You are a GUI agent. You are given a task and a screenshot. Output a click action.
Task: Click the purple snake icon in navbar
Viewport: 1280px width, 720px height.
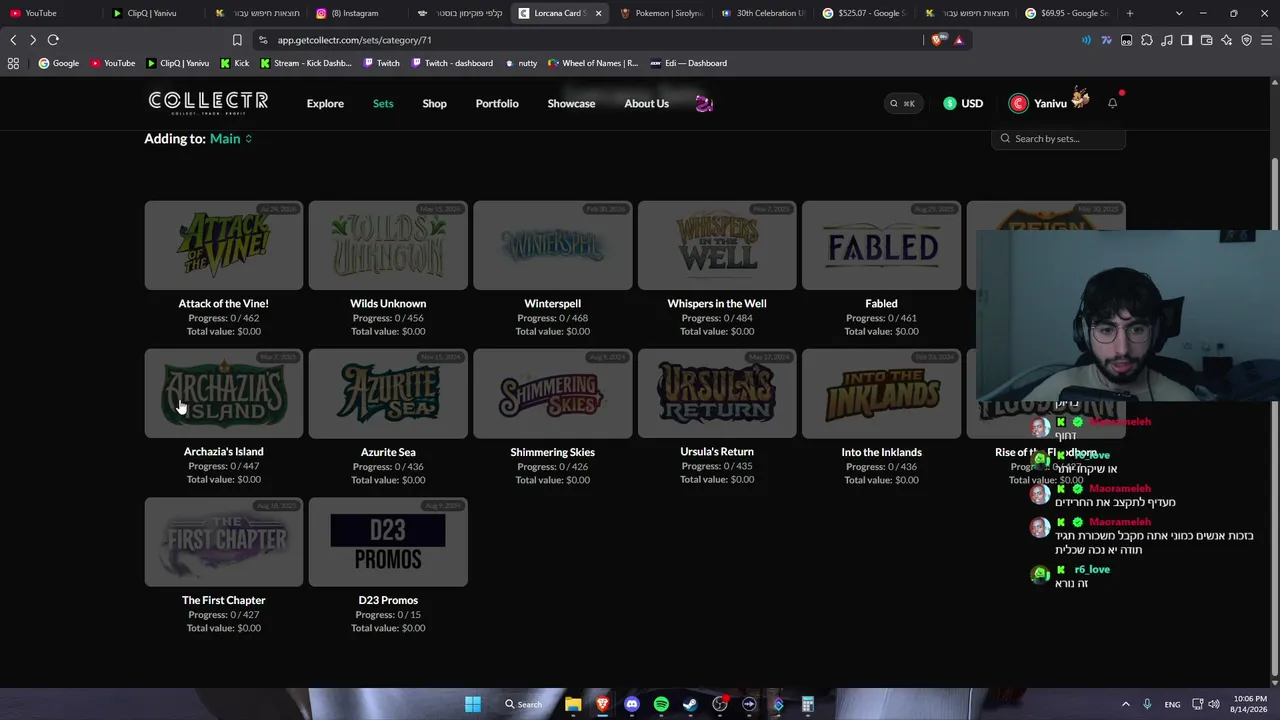coord(704,103)
